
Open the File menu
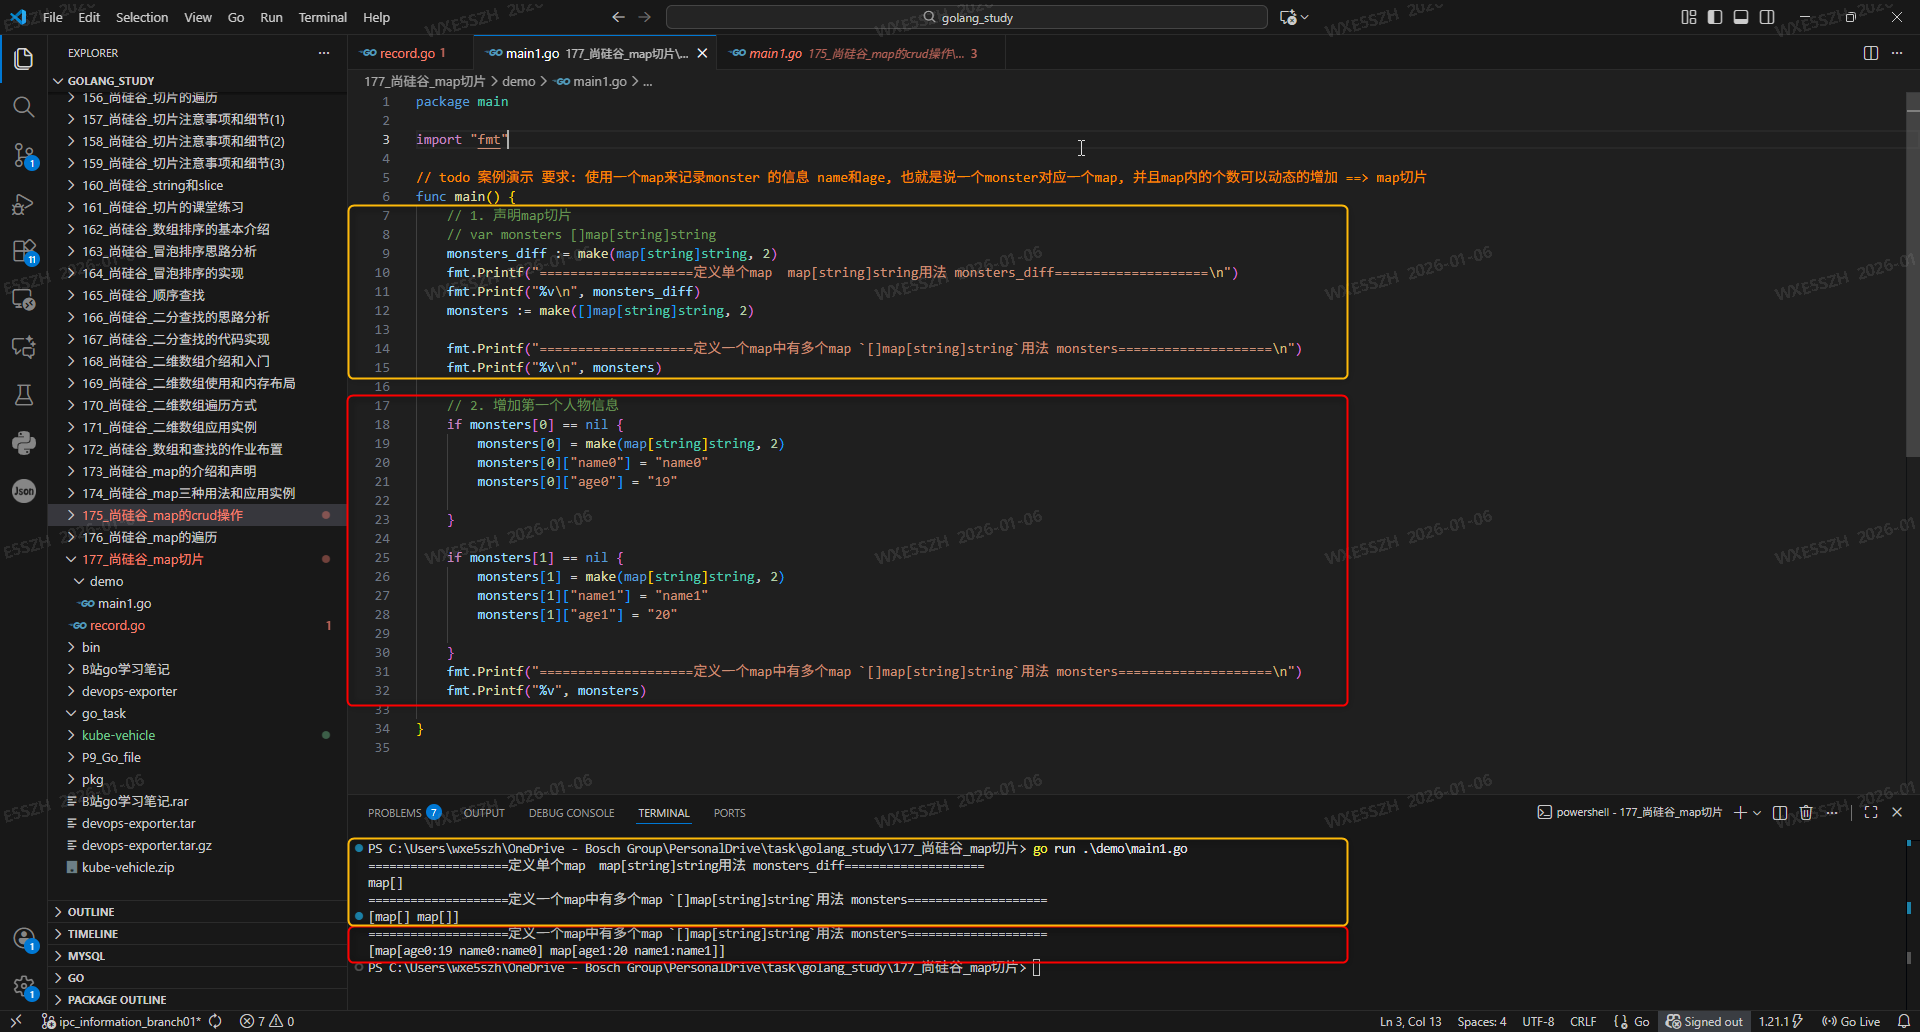53,17
